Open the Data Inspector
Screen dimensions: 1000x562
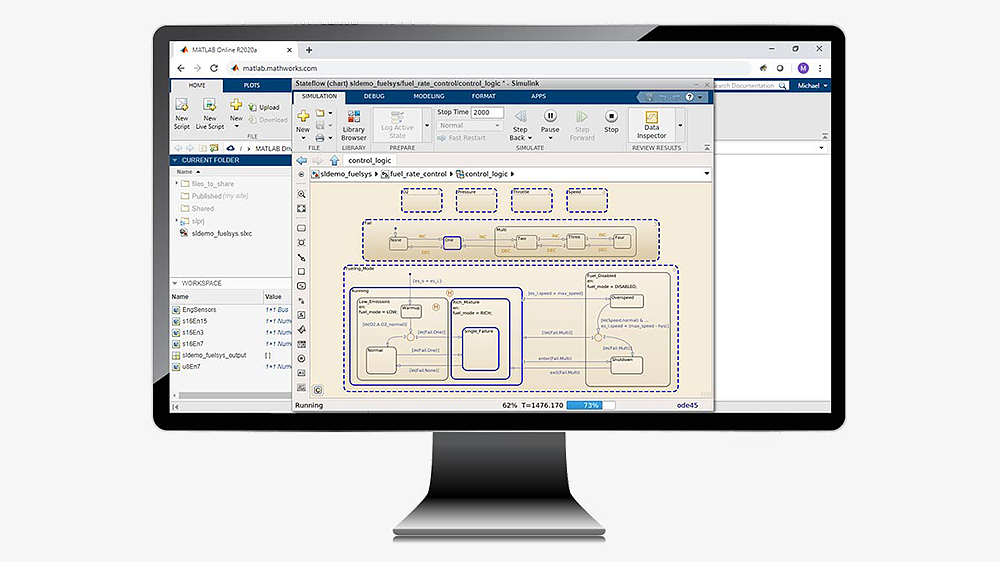pyautogui.click(x=651, y=124)
